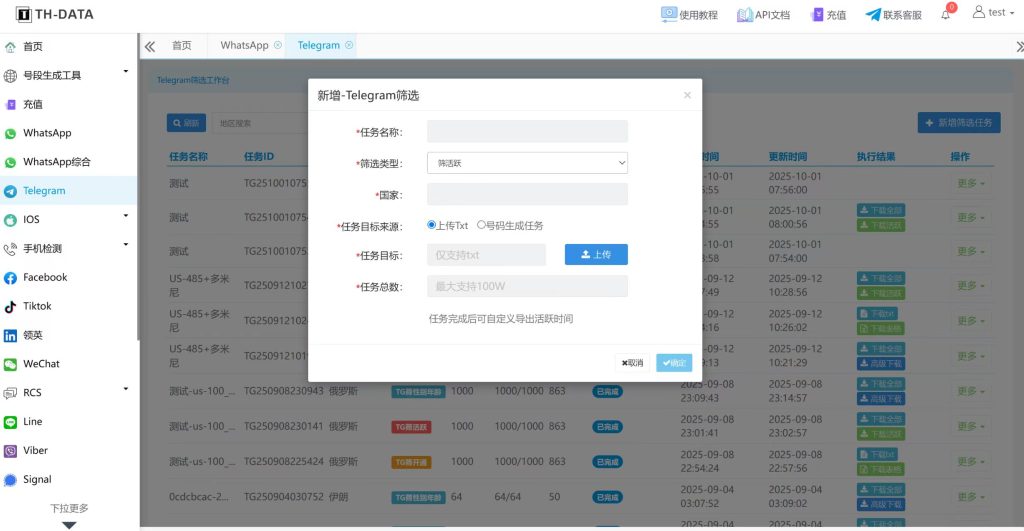Close the 新增-Telegram筛选 dialog
The width and height of the screenshot is (1024, 531).
point(687,95)
